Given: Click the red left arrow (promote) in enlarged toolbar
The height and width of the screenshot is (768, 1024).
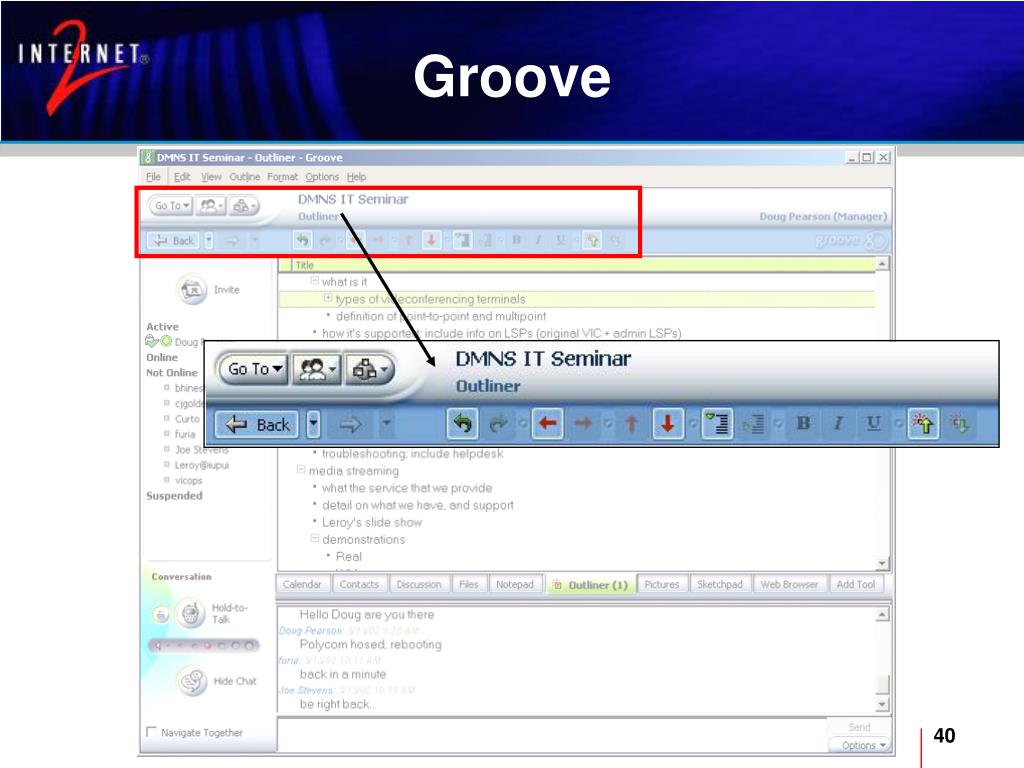Looking at the screenshot, I should click(x=548, y=424).
